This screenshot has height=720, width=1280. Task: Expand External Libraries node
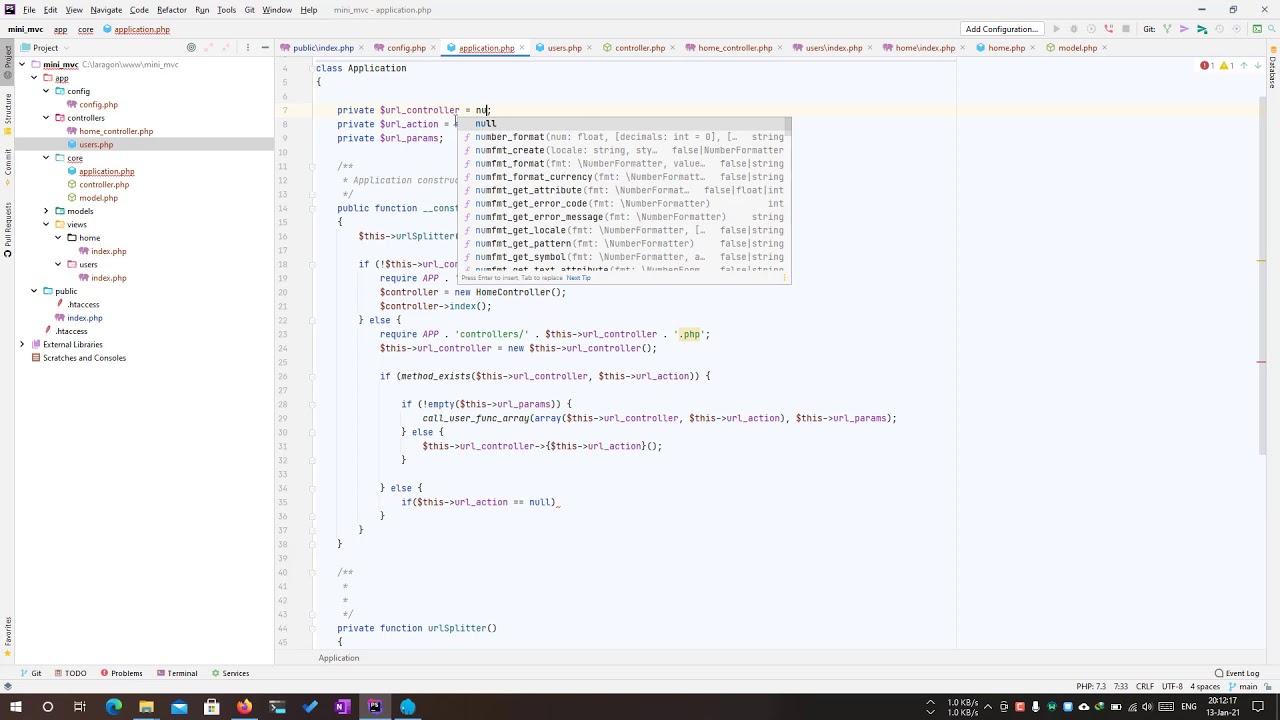pyautogui.click(x=22, y=344)
